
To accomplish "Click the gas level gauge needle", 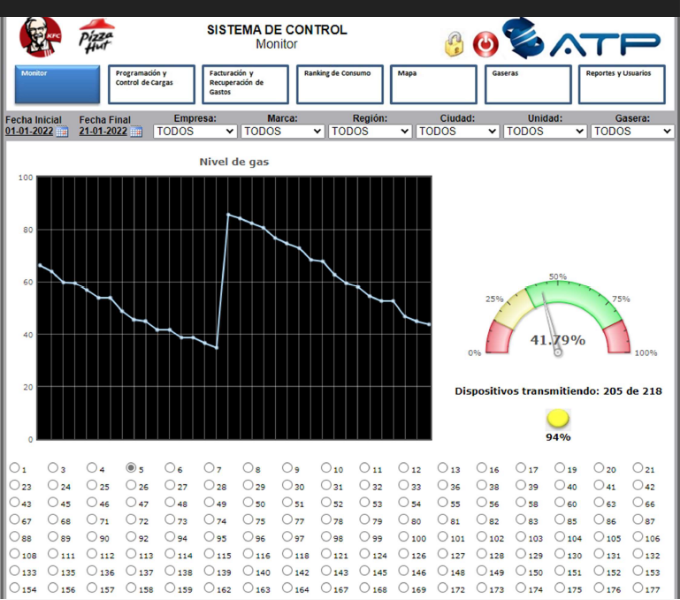I will [550, 322].
